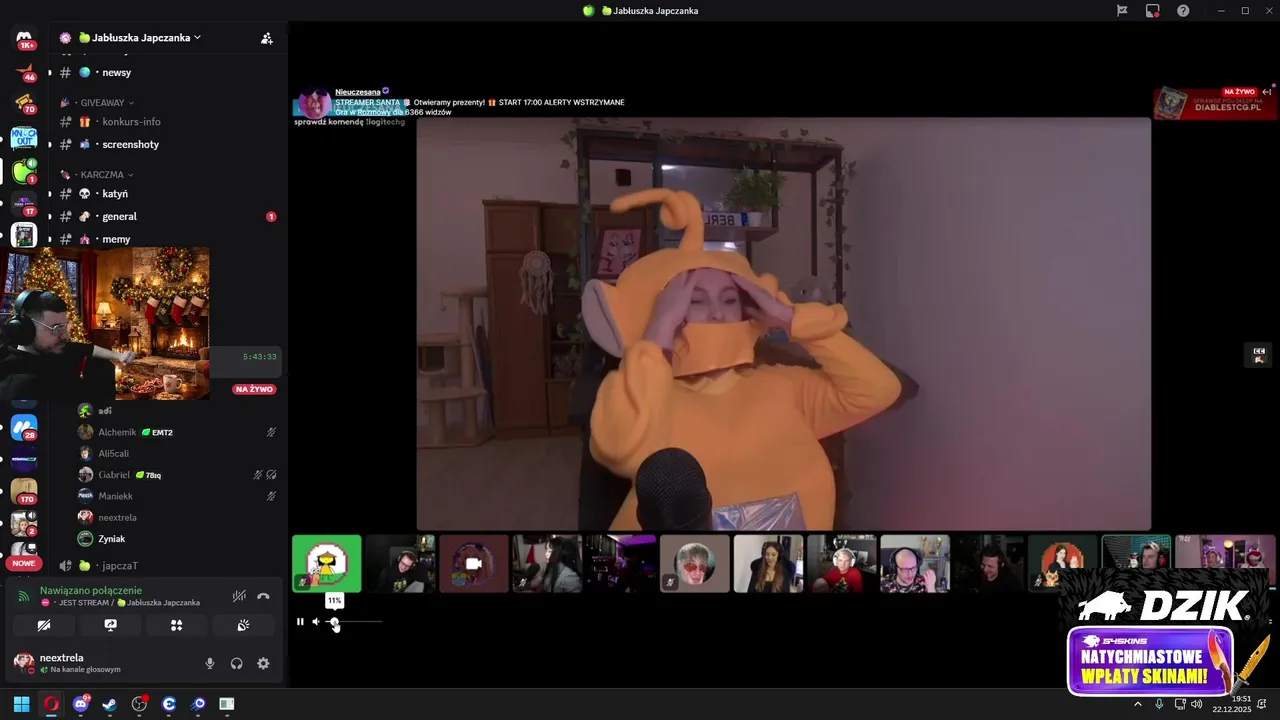Toggle camera on in voice panel
Image resolution: width=1280 pixels, height=720 pixels.
coord(44,625)
